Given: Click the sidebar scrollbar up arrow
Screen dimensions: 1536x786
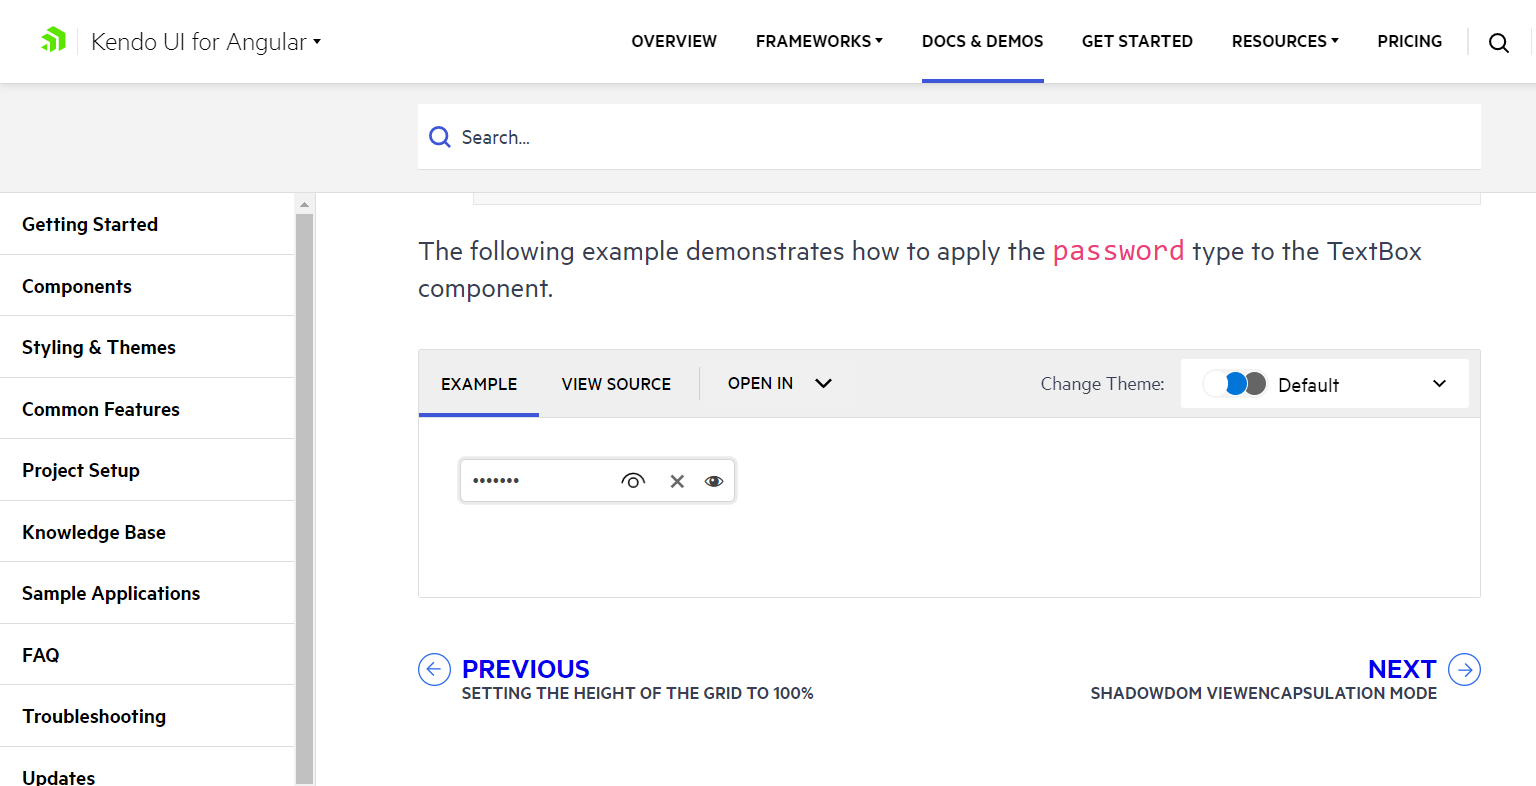Looking at the screenshot, I should point(305,204).
